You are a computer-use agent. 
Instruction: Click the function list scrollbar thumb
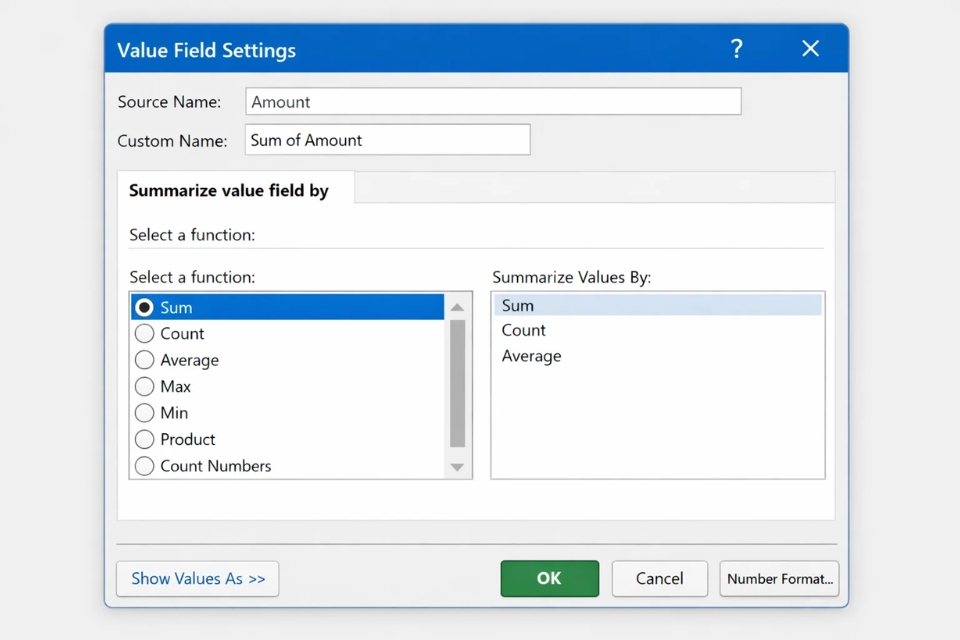457,383
